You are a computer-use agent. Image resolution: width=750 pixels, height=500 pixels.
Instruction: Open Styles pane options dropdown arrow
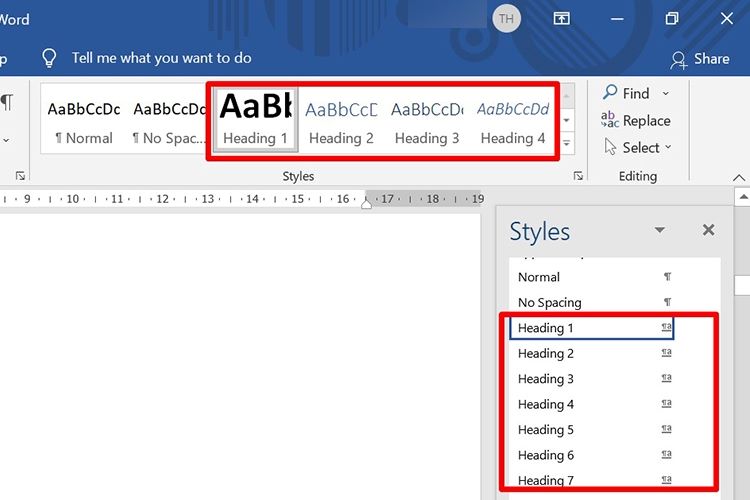click(x=660, y=230)
